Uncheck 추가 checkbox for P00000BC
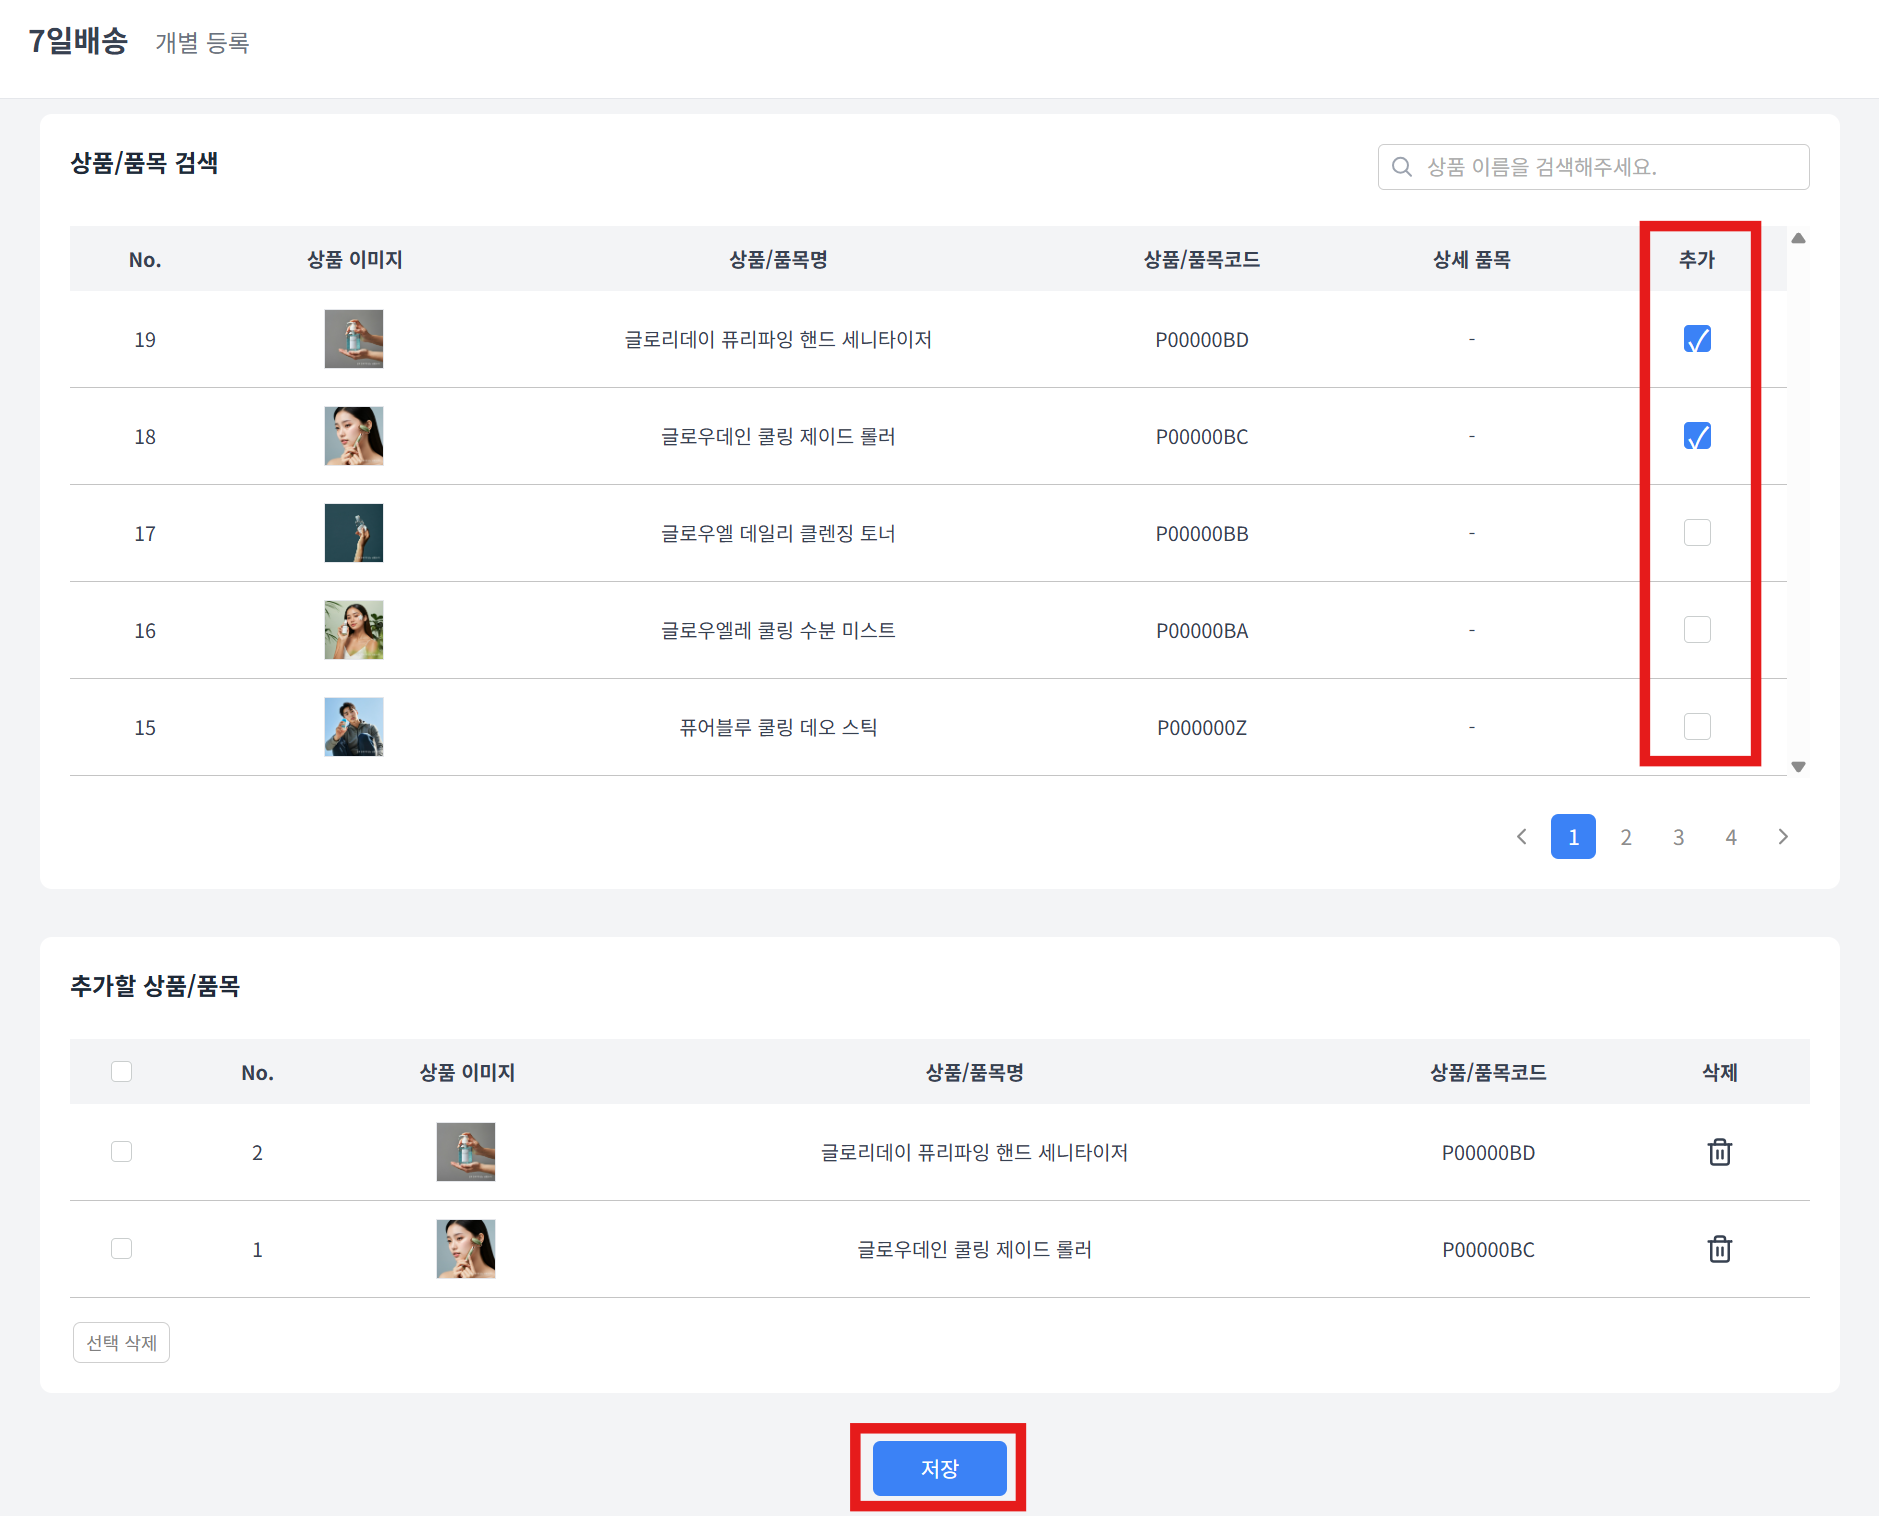Image resolution: width=1879 pixels, height=1516 pixels. 1697,436
